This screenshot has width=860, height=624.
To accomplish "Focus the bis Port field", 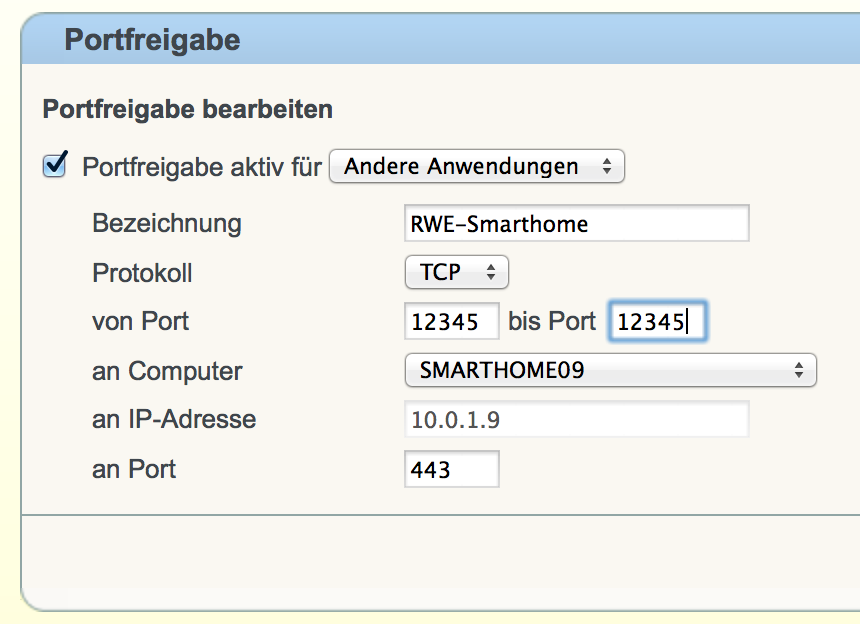I will click(x=657, y=321).
